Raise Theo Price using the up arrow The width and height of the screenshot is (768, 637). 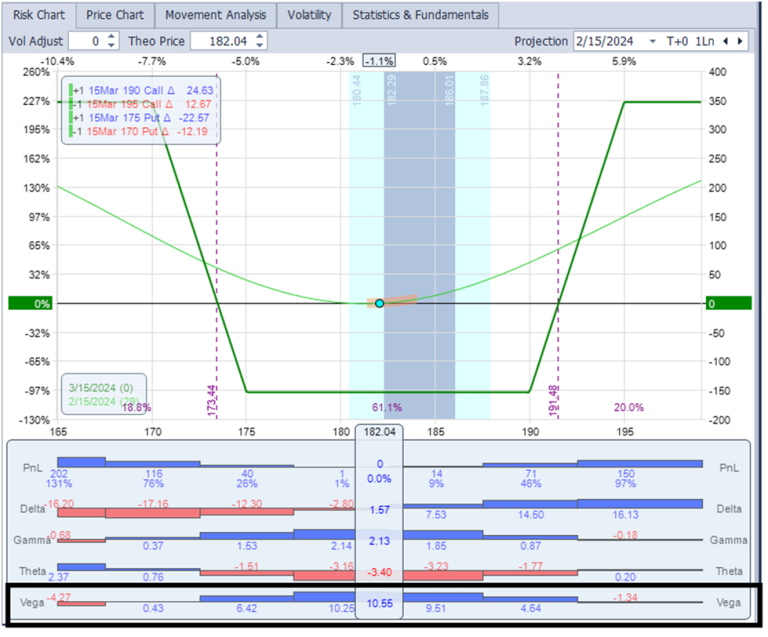coord(260,36)
